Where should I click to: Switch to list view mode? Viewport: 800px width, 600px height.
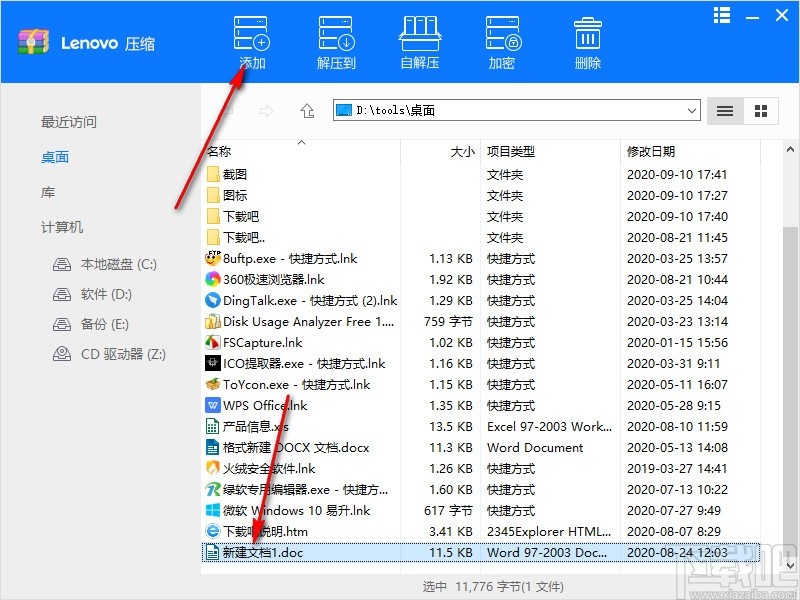coord(724,110)
